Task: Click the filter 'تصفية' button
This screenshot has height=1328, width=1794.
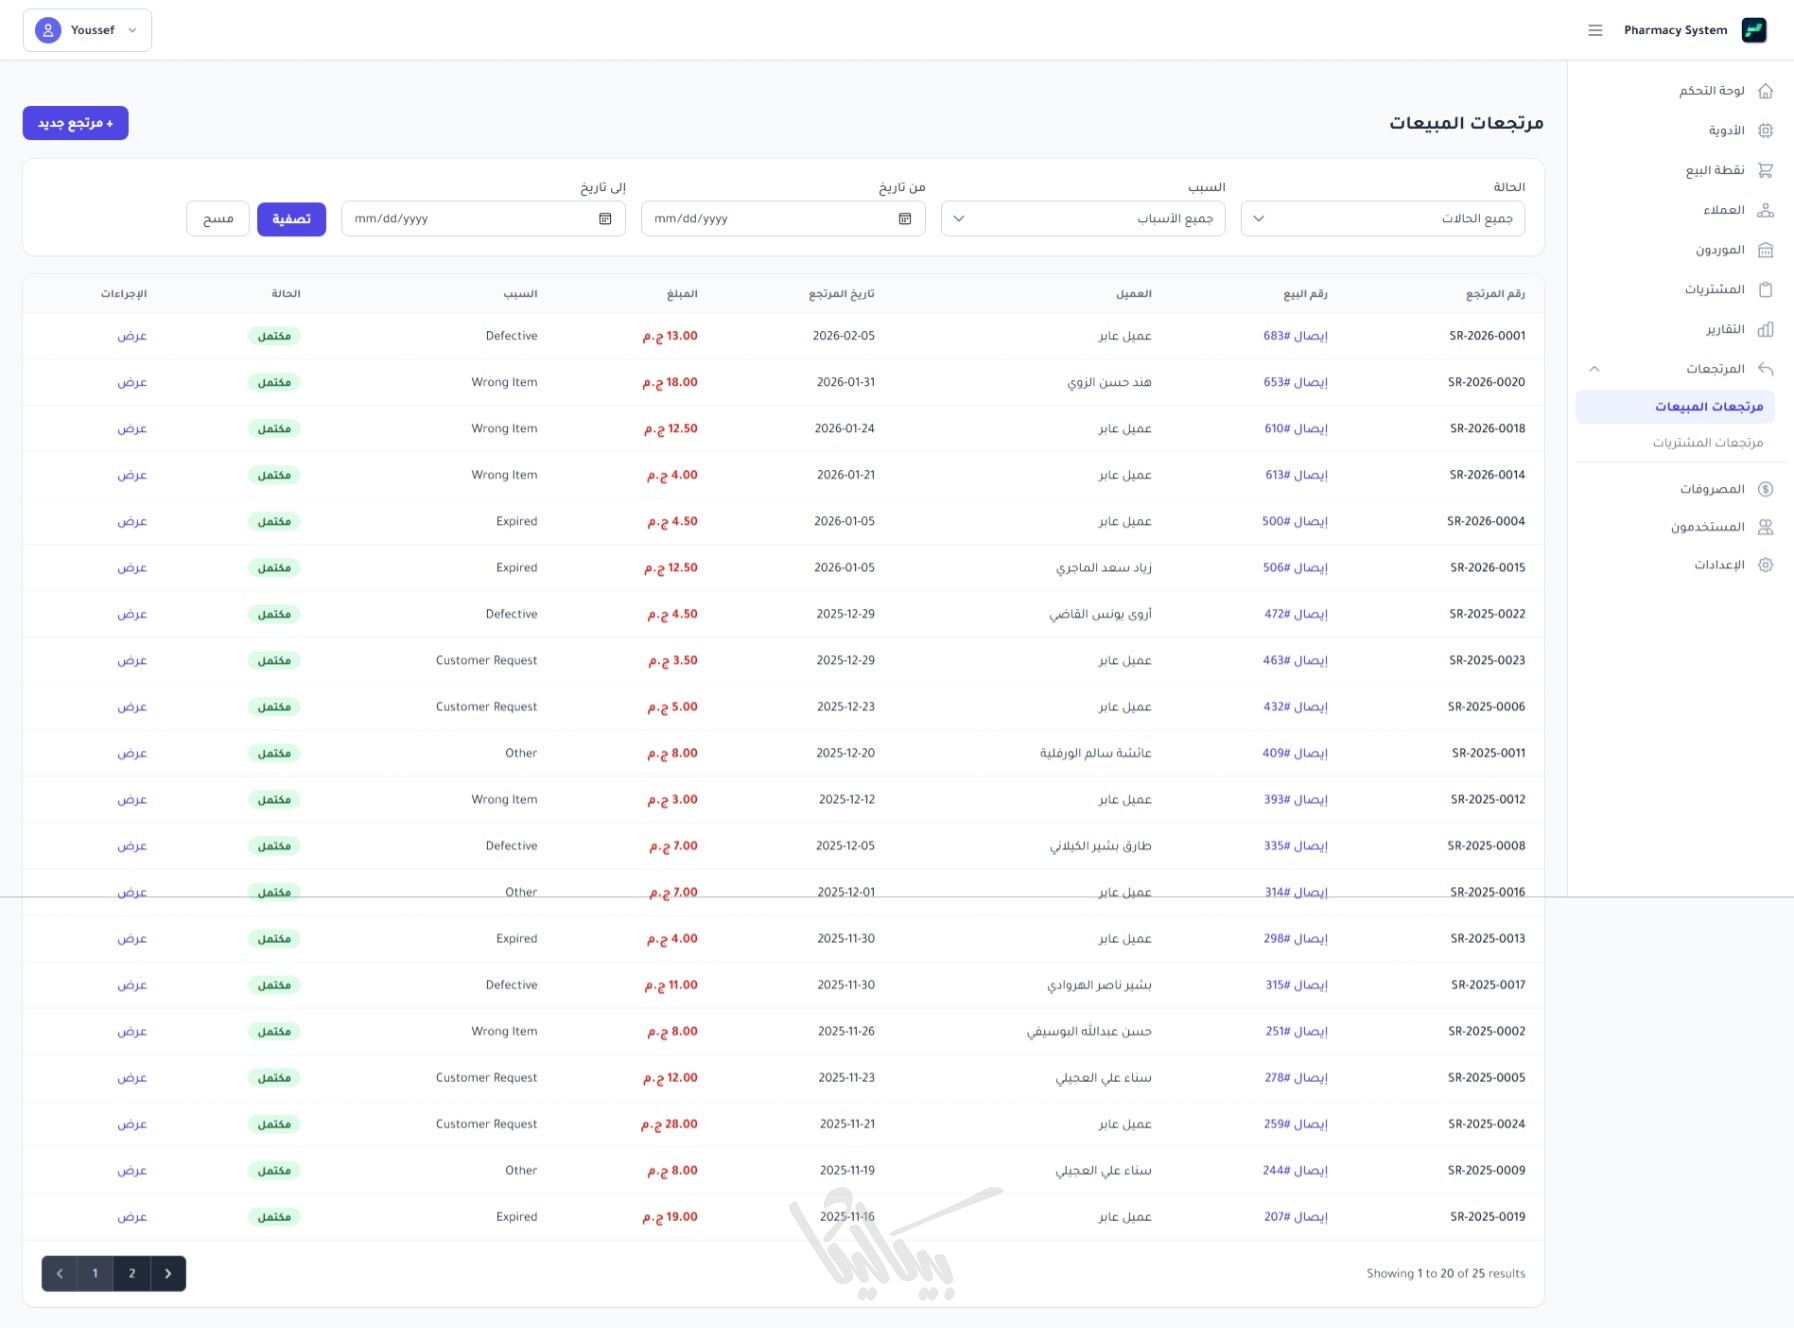Action: coord(291,219)
